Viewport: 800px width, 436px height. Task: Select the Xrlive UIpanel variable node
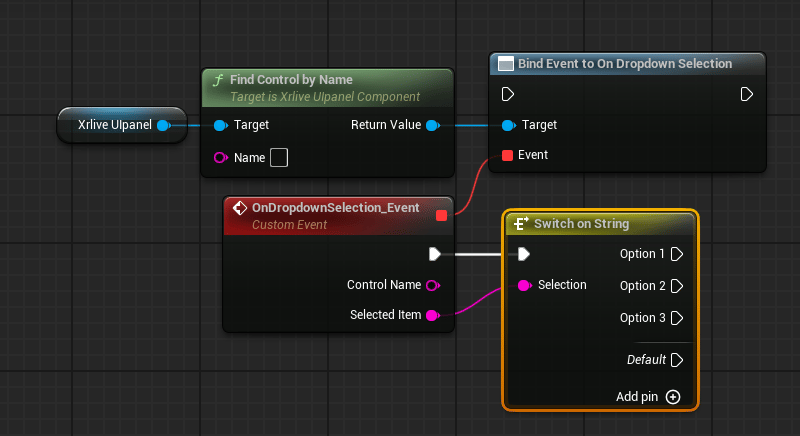point(122,125)
